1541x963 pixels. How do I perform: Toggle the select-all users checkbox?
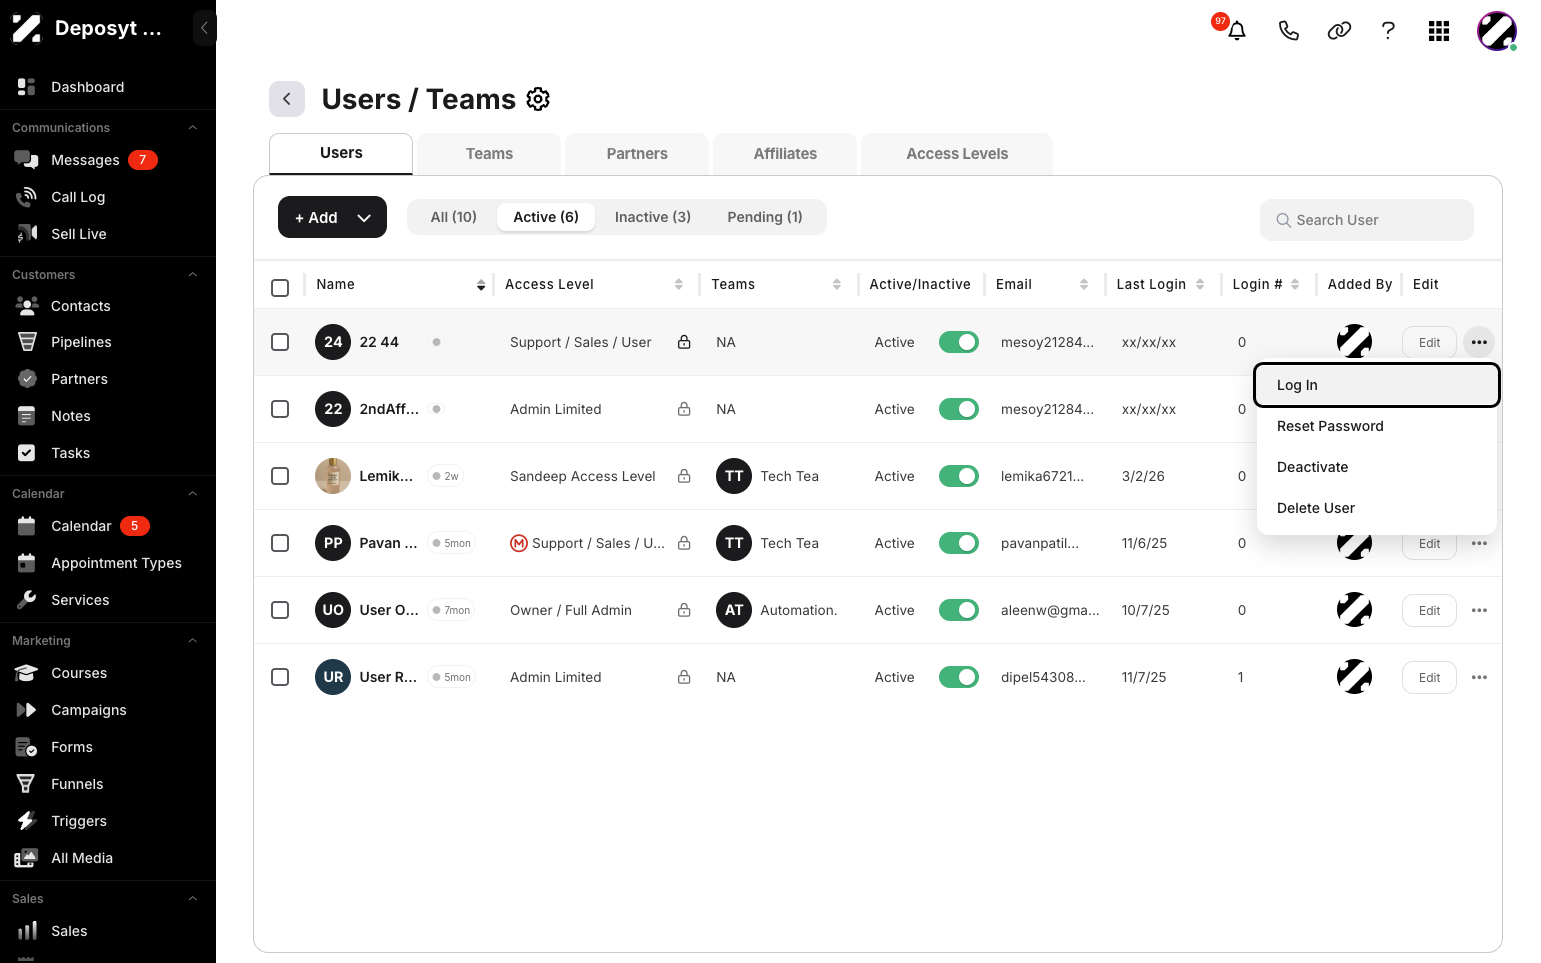click(x=280, y=288)
